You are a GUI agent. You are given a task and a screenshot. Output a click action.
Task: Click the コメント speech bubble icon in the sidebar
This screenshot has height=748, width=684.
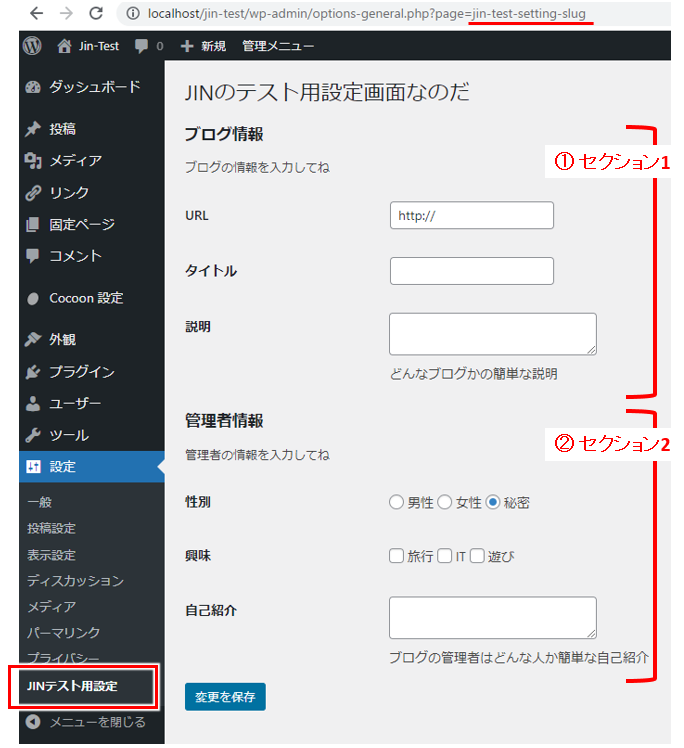33,256
